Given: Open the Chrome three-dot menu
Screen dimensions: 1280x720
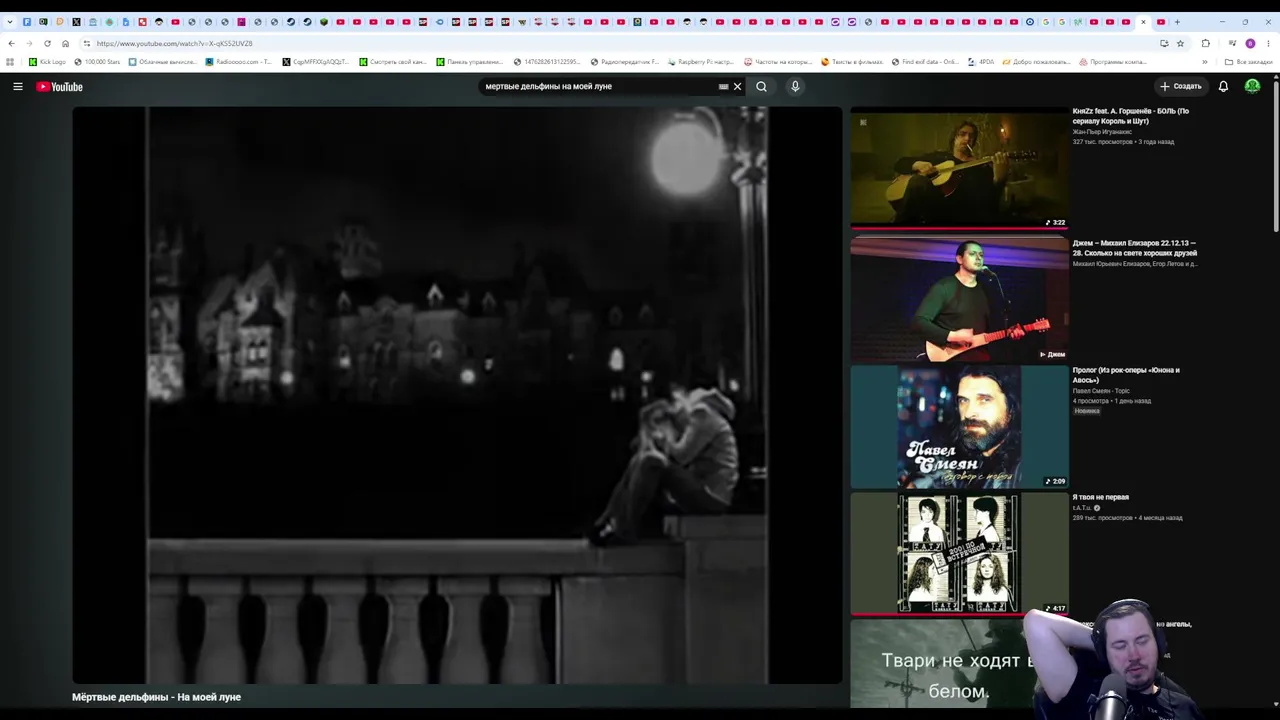Looking at the screenshot, I should (x=1268, y=43).
